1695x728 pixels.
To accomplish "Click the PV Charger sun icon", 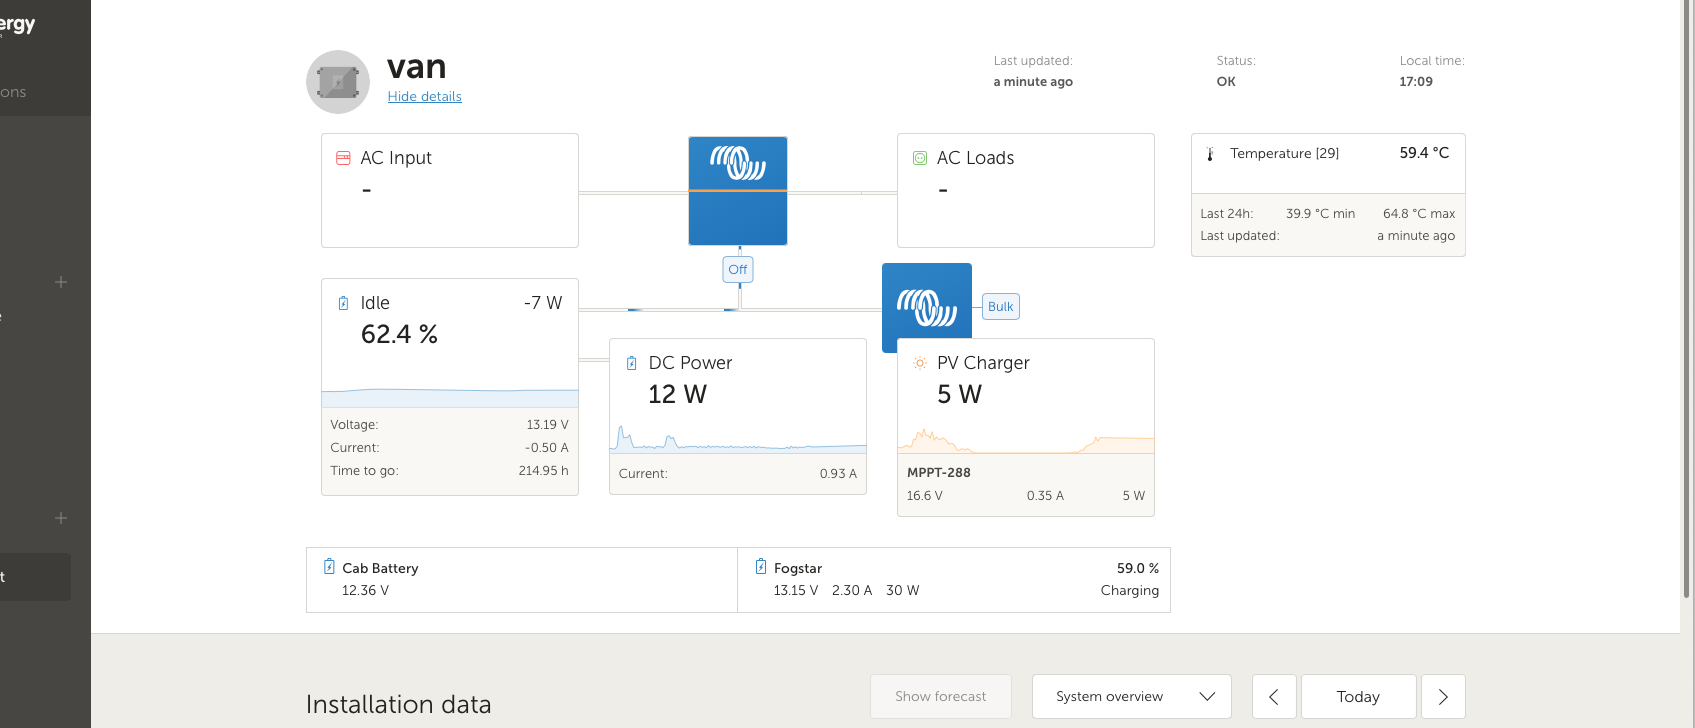I will click(920, 363).
